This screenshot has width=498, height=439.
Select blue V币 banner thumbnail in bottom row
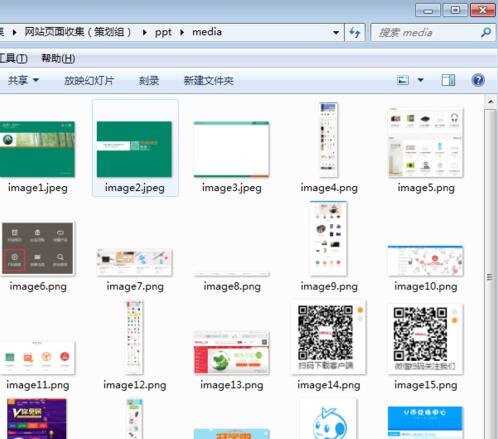426,422
